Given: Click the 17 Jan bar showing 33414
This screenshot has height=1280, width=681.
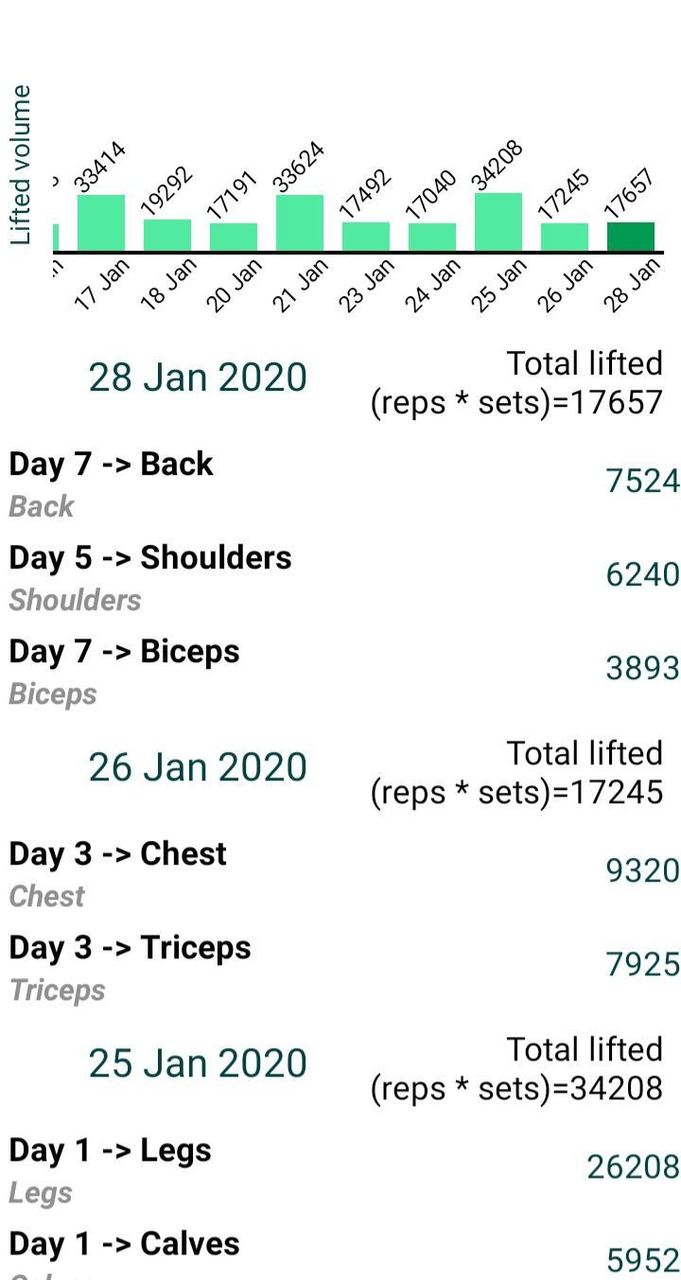Looking at the screenshot, I should [x=99, y=220].
